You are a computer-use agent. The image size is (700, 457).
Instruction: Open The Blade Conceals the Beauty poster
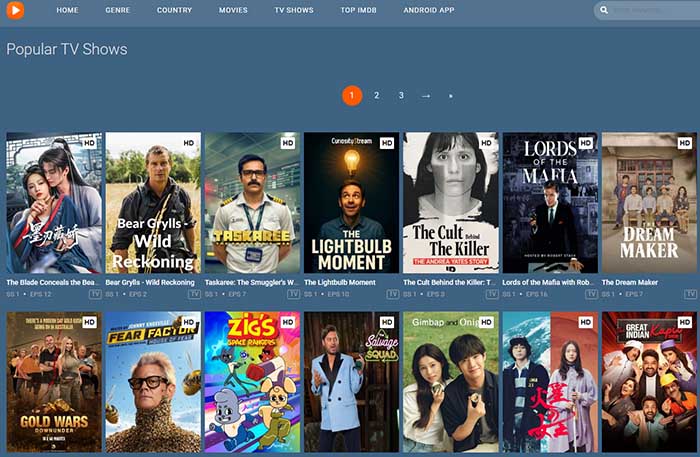pyautogui.click(x=54, y=203)
